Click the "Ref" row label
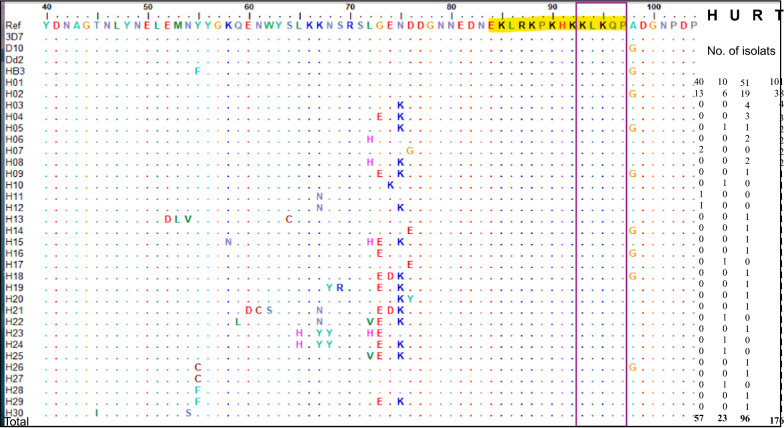The image size is (784, 428). click(13, 25)
